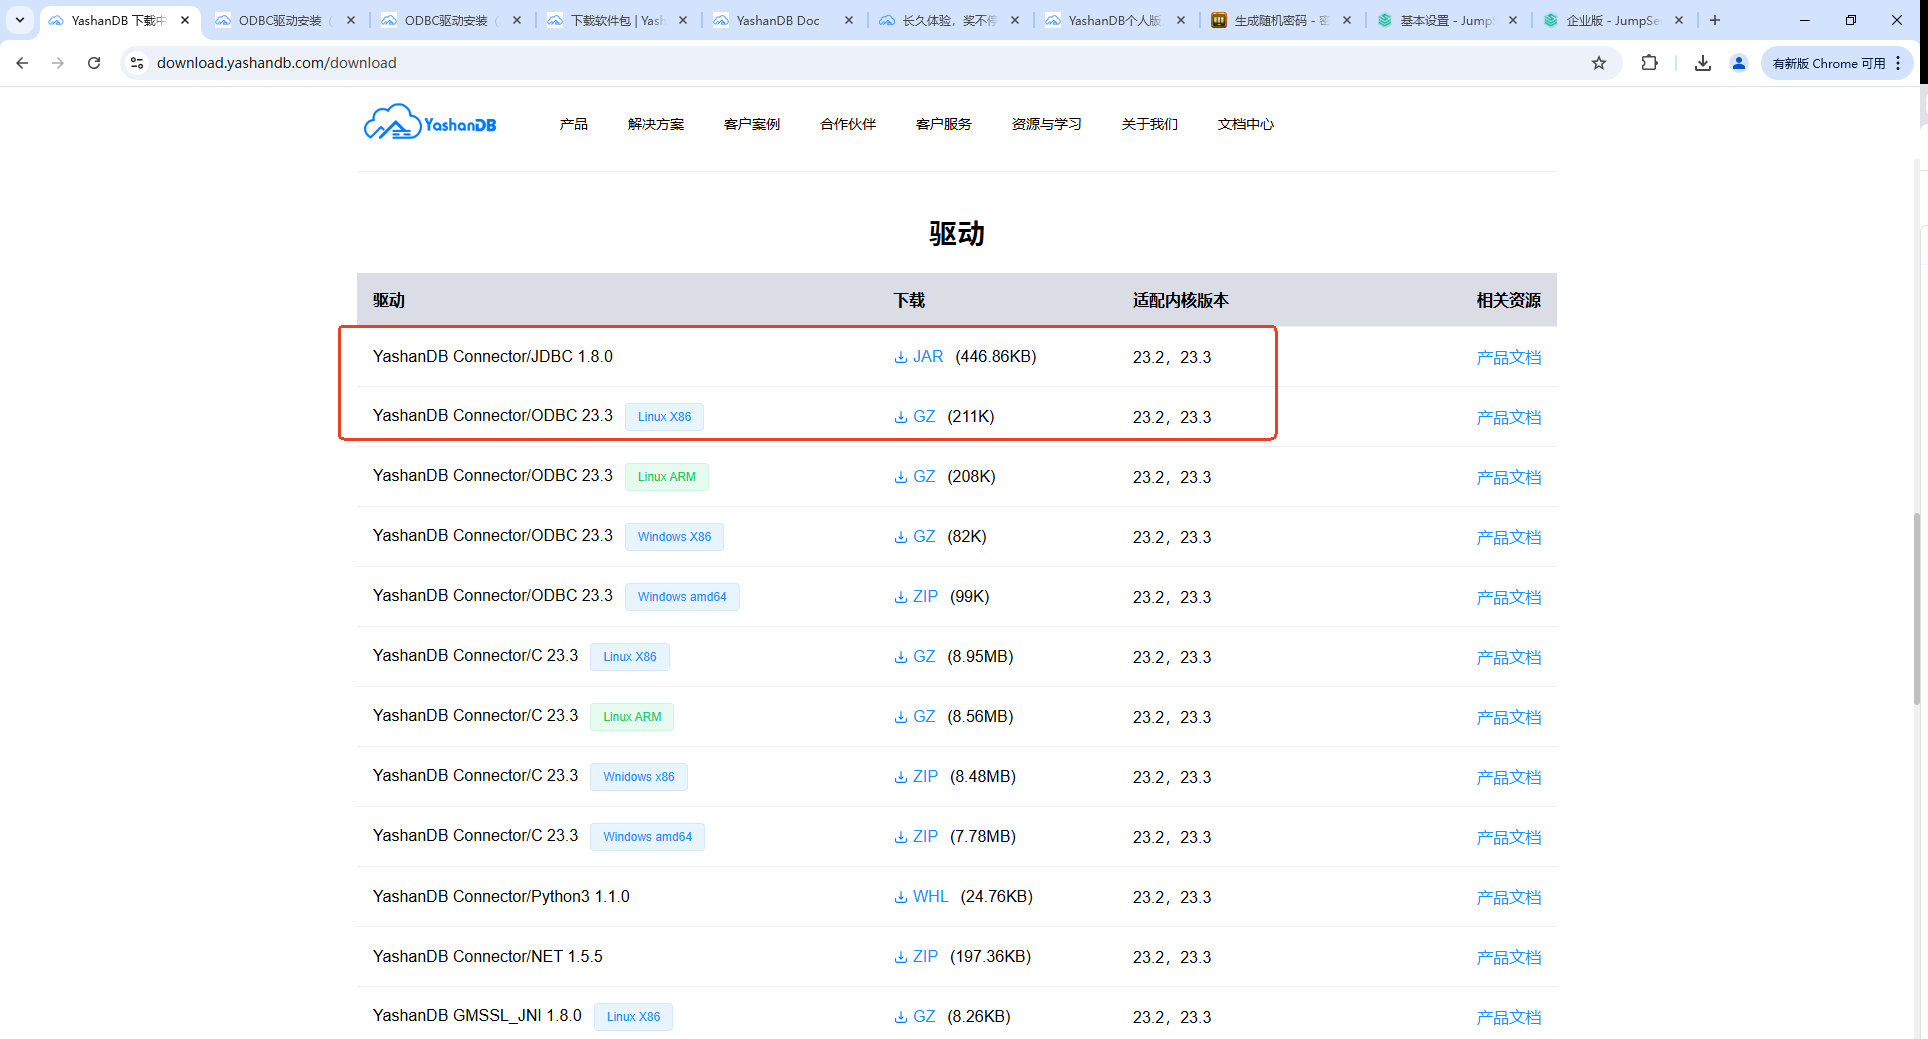Go back to the previous page
Image resolution: width=1928 pixels, height=1039 pixels.
click(22, 63)
